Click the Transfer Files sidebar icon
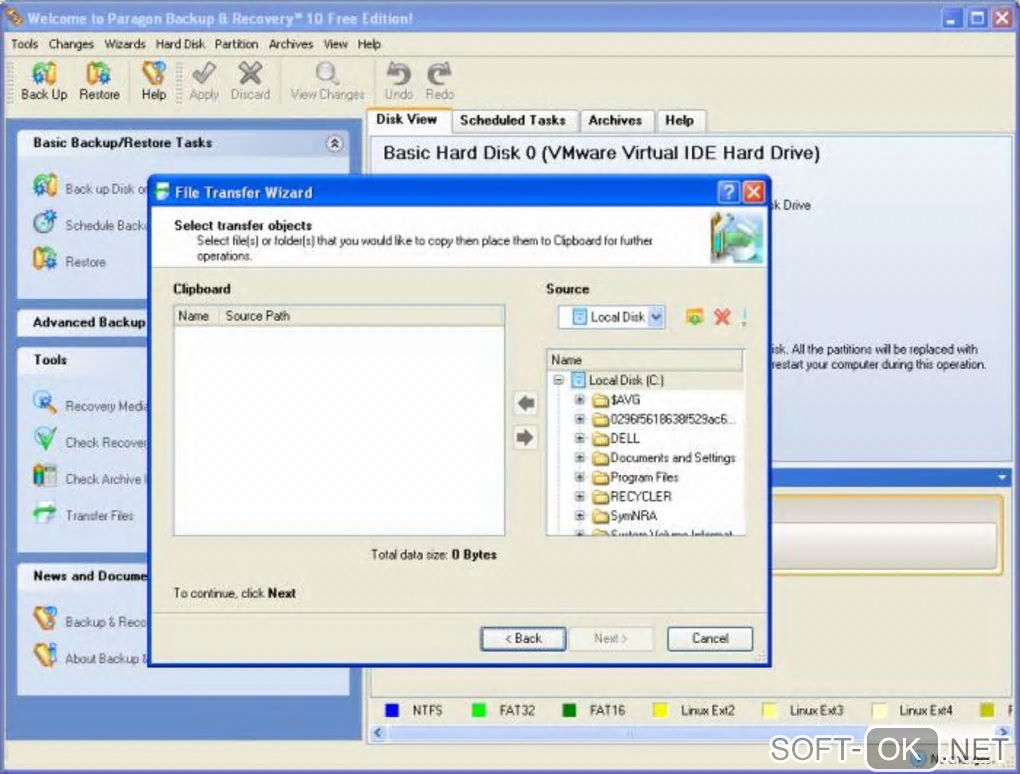 pyautogui.click(x=45, y=513)
